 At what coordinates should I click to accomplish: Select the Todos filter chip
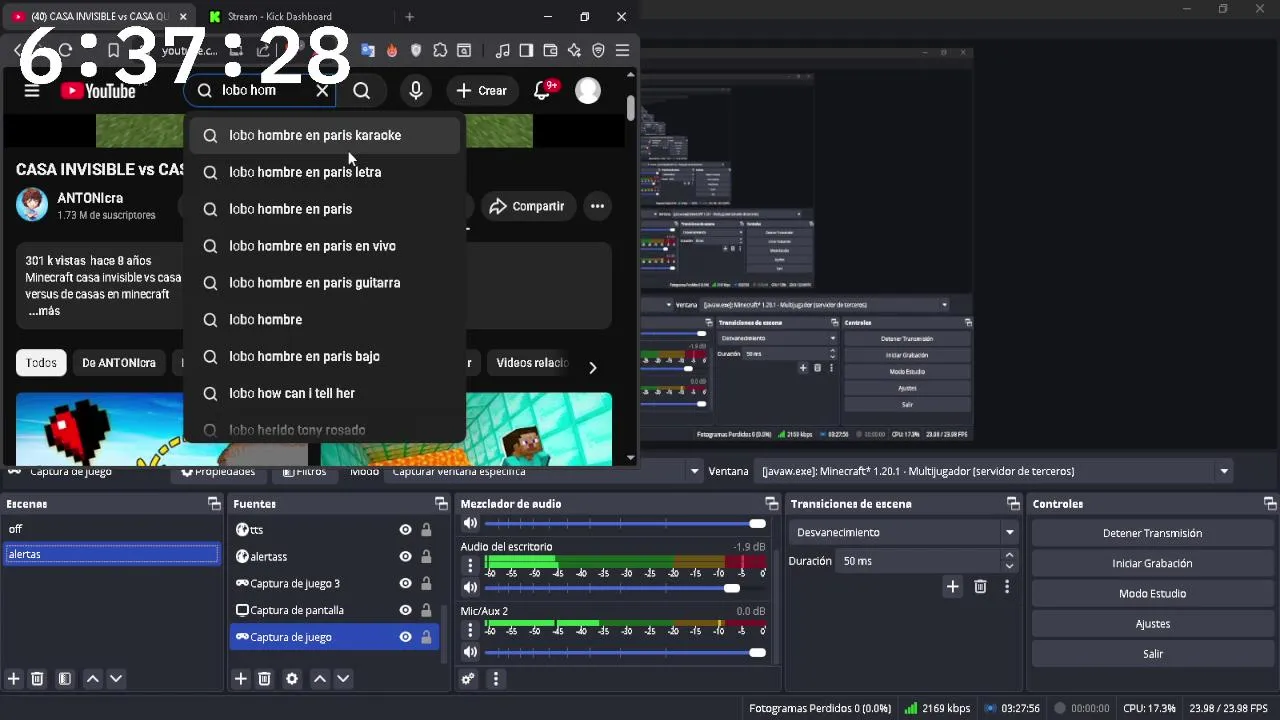coord(41,363)
